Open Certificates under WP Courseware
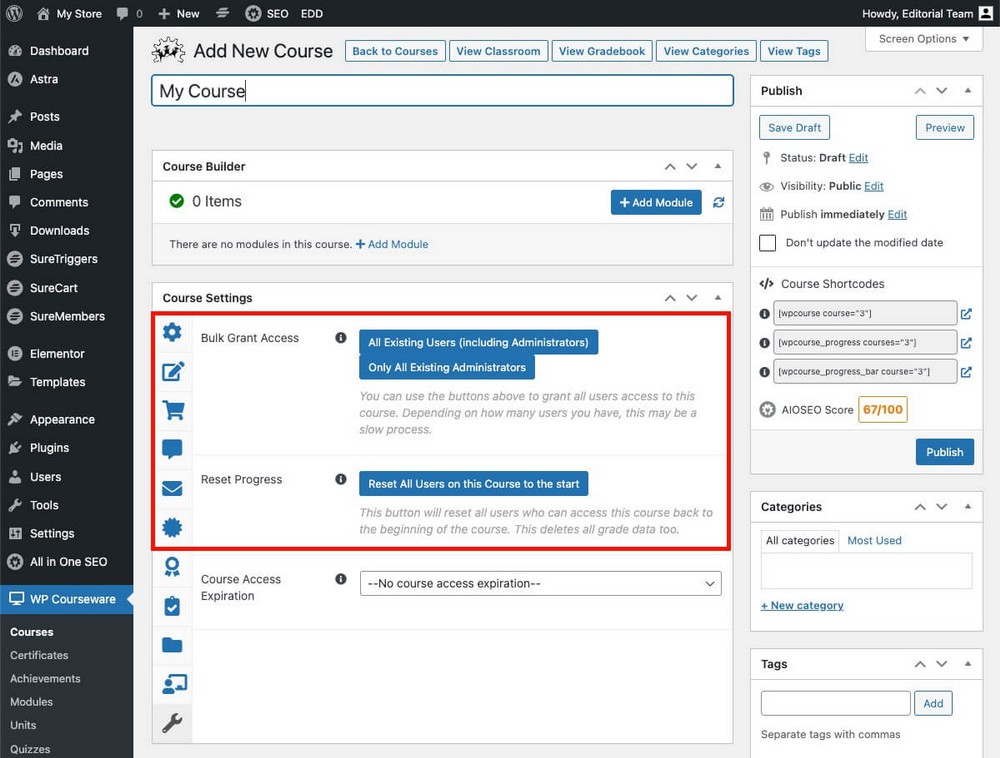Screen dimensions: 1000x758 click(x=39, y=655)
